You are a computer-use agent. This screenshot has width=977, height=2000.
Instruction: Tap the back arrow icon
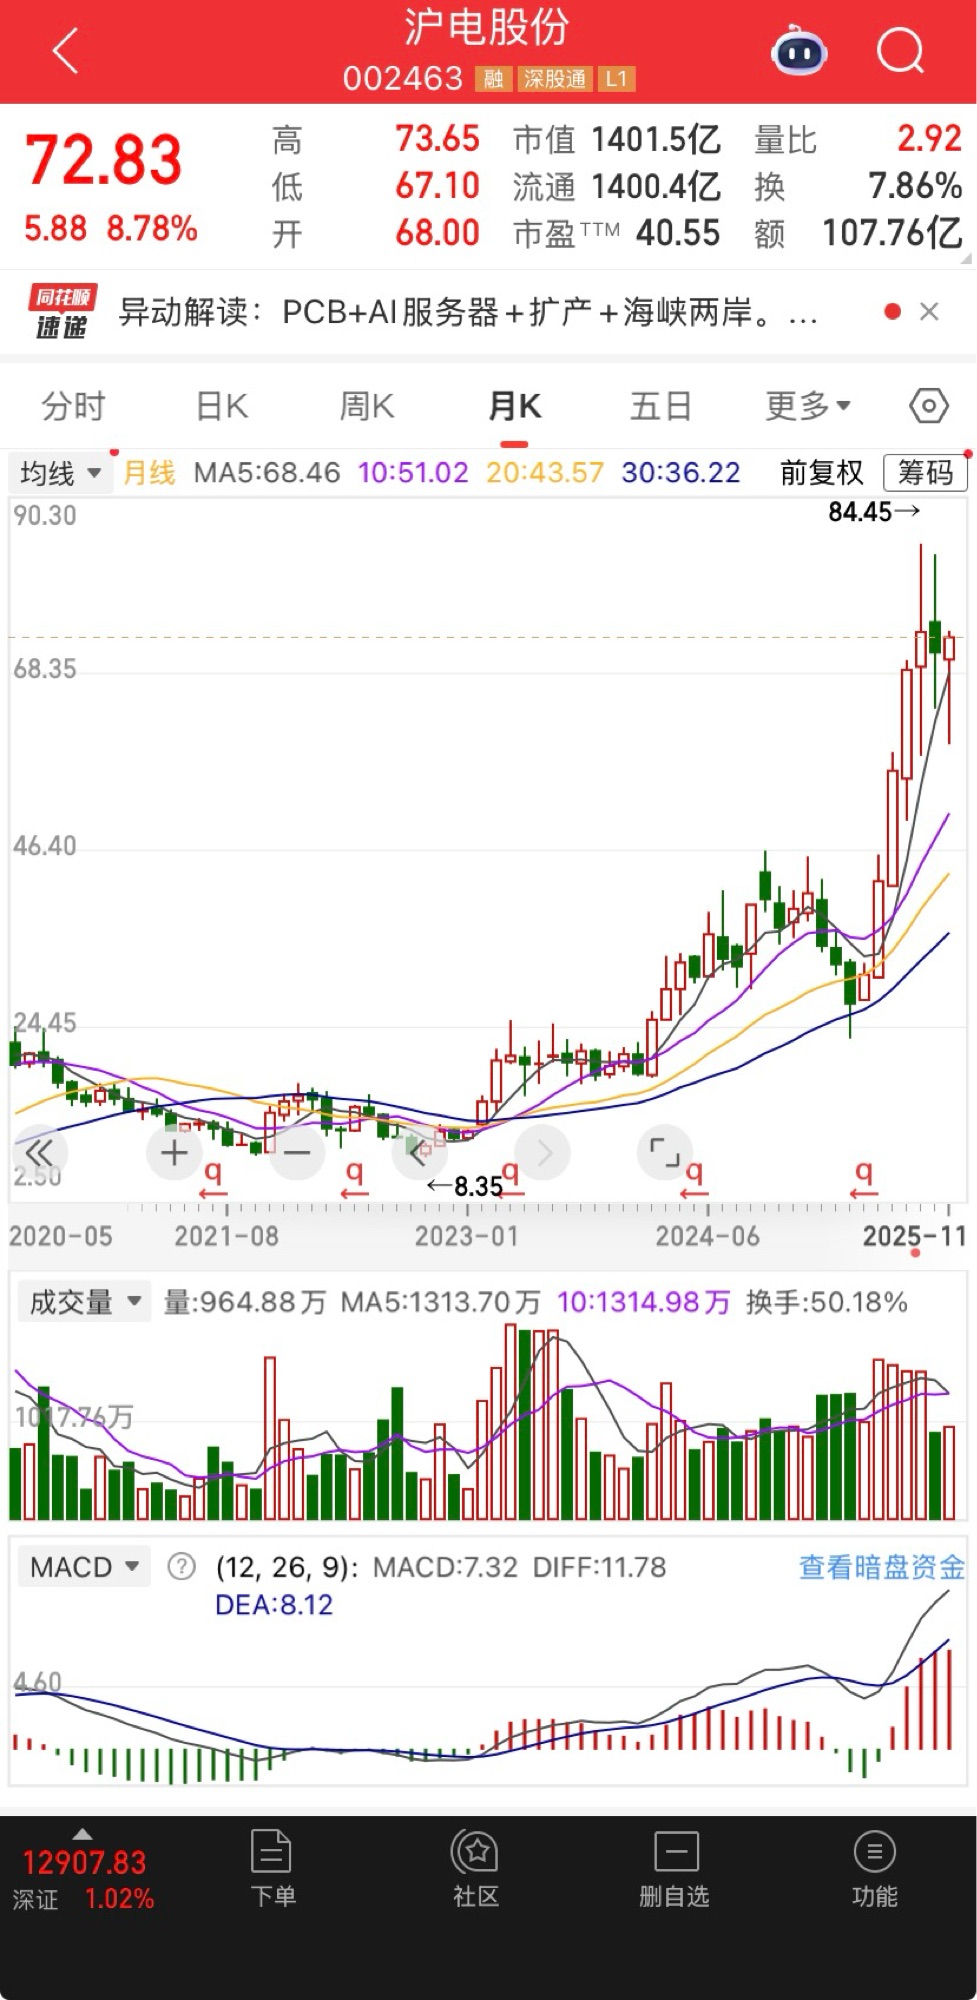tap(65, 51)
